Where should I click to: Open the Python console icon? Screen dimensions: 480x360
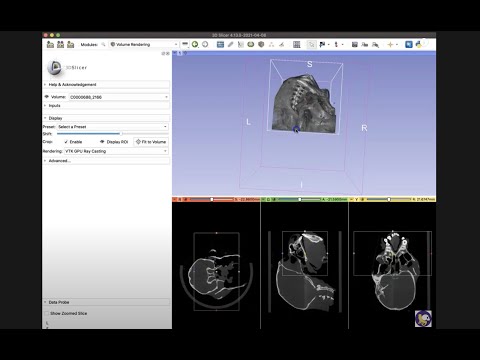click(419, 44)
